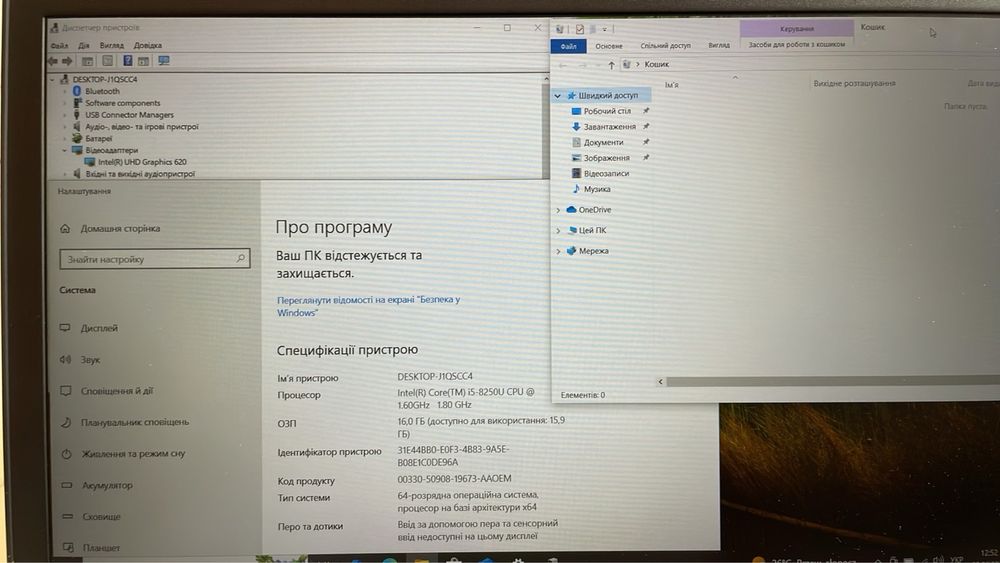Viewport: 1000px width, 563px height.
Task: Collapse the Відеоадаптери node
Action: click(64, 150)
